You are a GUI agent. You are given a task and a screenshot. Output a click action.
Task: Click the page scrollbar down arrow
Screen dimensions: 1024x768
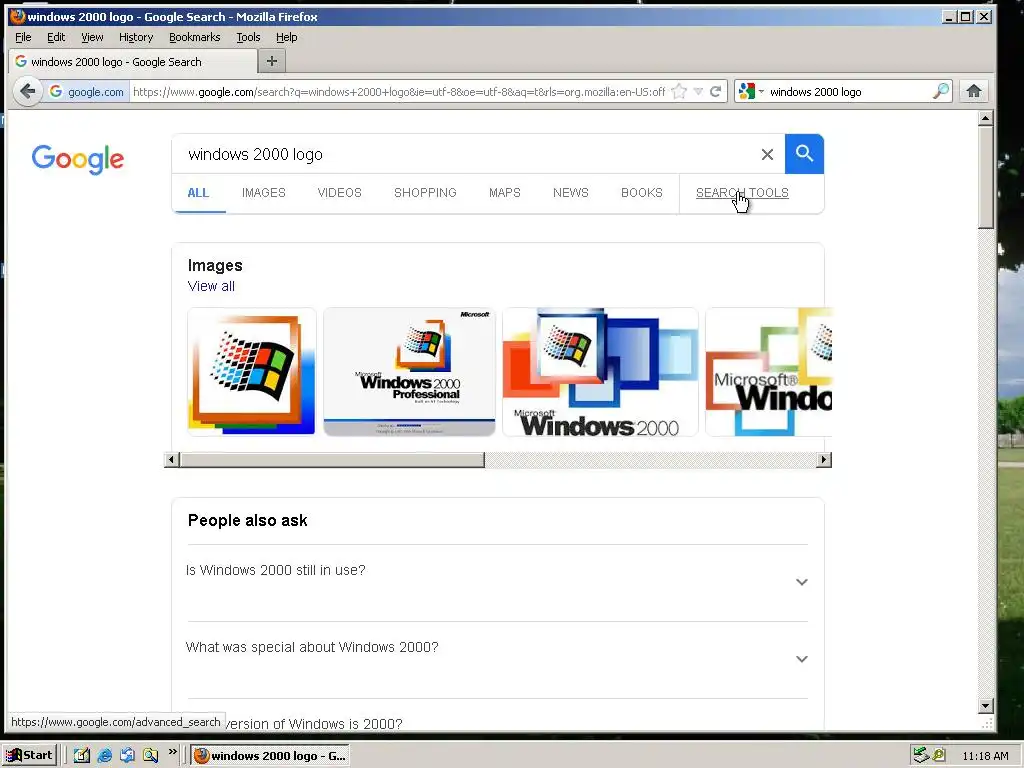click(x=985, y=706)
